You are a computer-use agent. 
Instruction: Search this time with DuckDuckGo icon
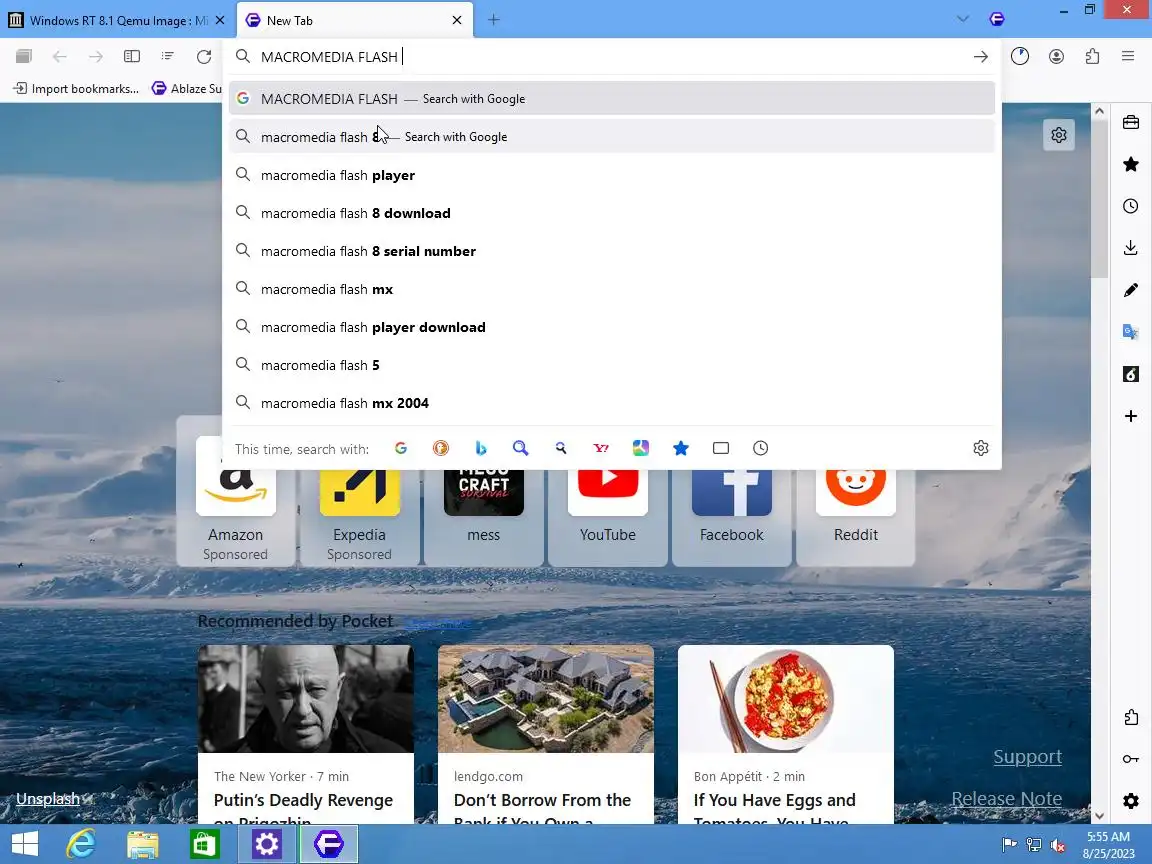pyautogui.click(x=441, y=448)
